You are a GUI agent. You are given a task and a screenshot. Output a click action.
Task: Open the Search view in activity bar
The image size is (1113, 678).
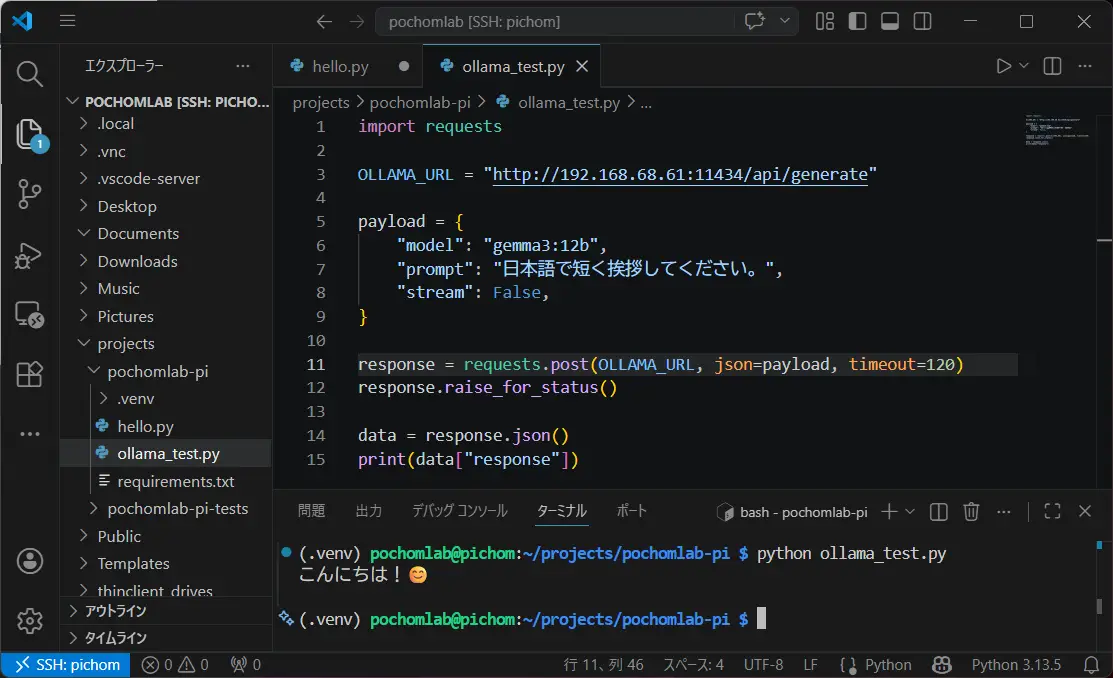[29, 73]
